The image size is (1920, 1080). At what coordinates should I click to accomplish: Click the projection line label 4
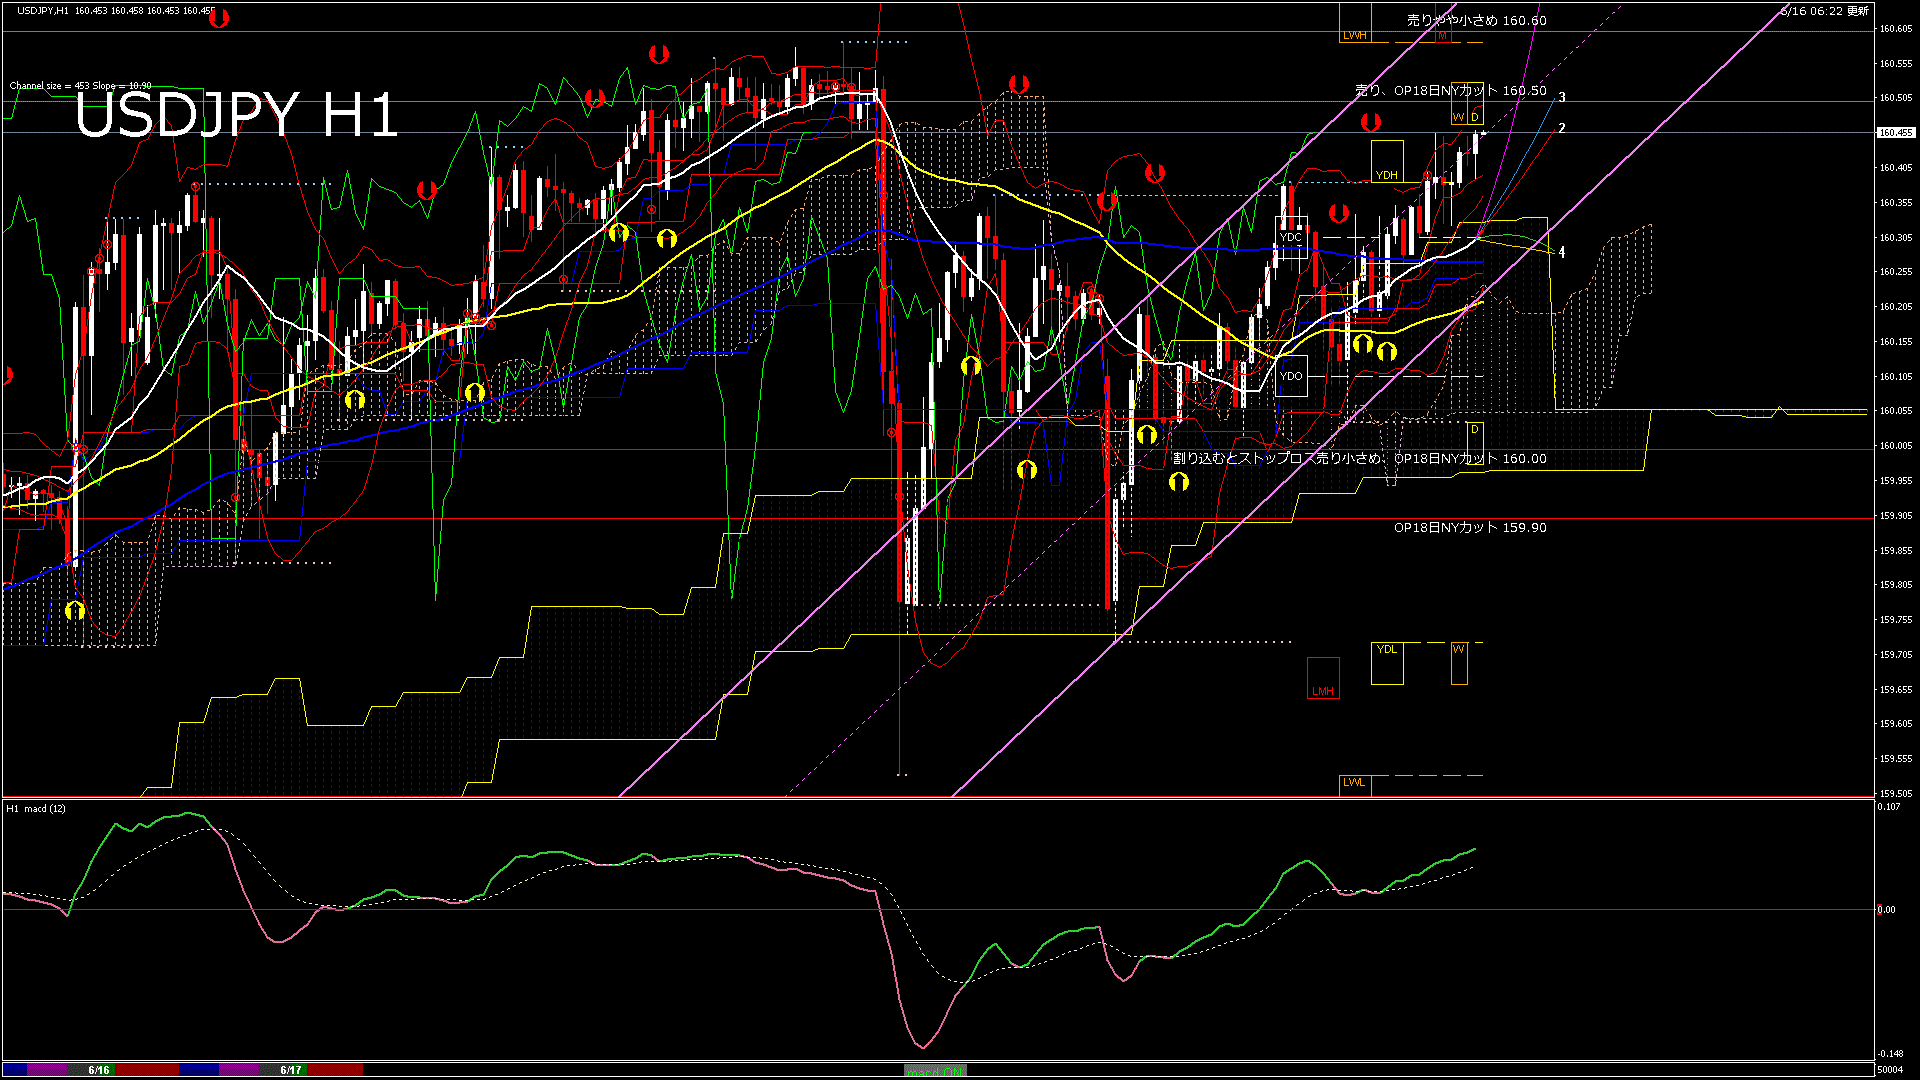point(1562,252)
